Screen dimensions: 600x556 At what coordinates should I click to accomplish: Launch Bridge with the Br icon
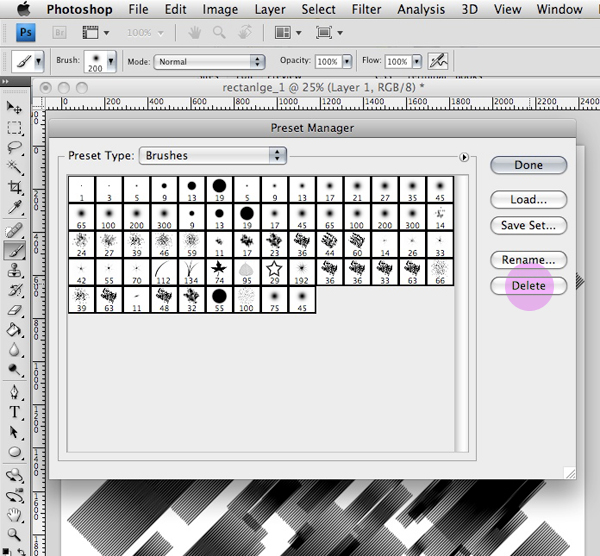(59, 33)
